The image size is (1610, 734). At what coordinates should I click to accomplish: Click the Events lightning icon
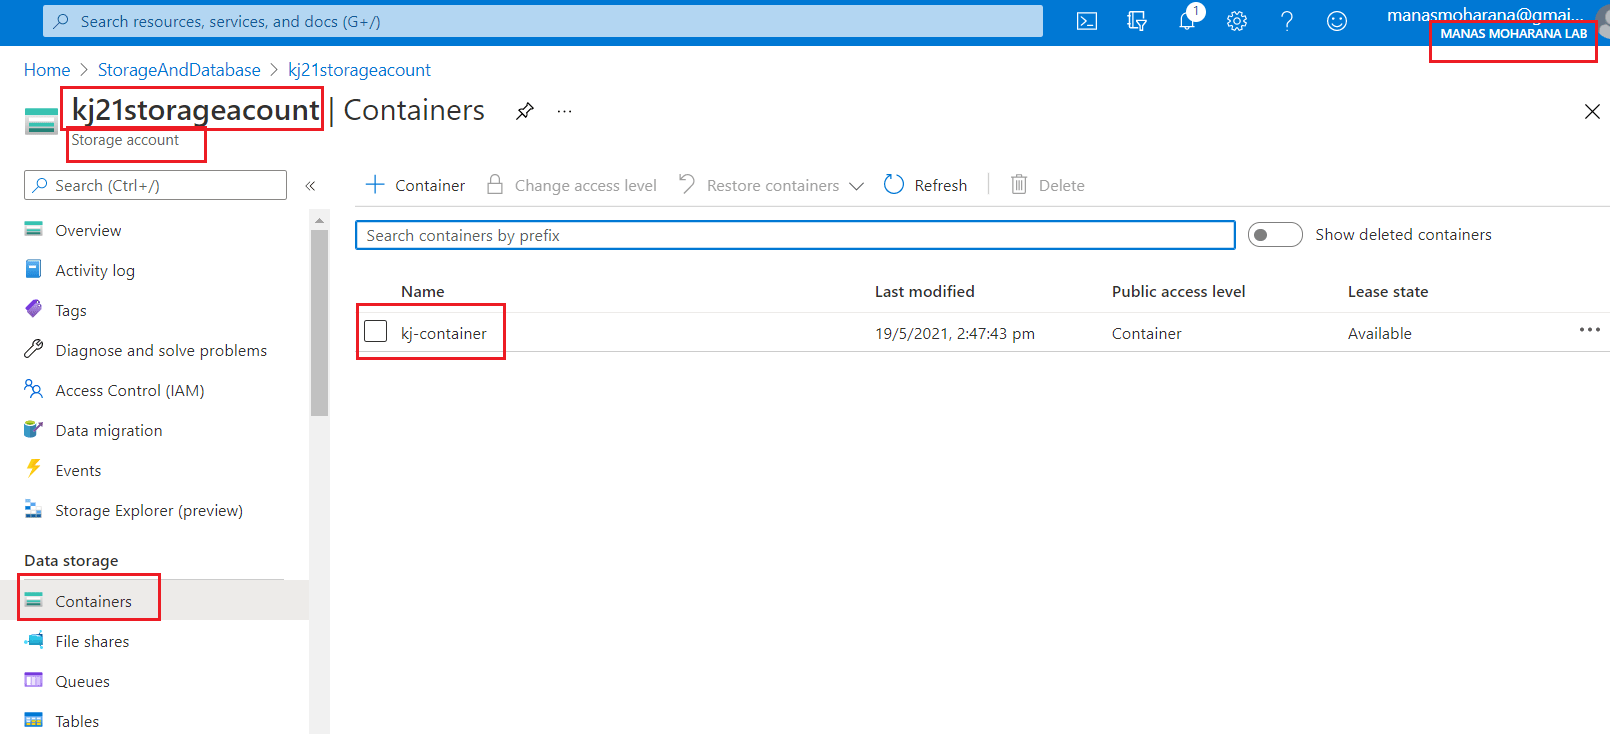pyautogui.click(x=34, y=469)
